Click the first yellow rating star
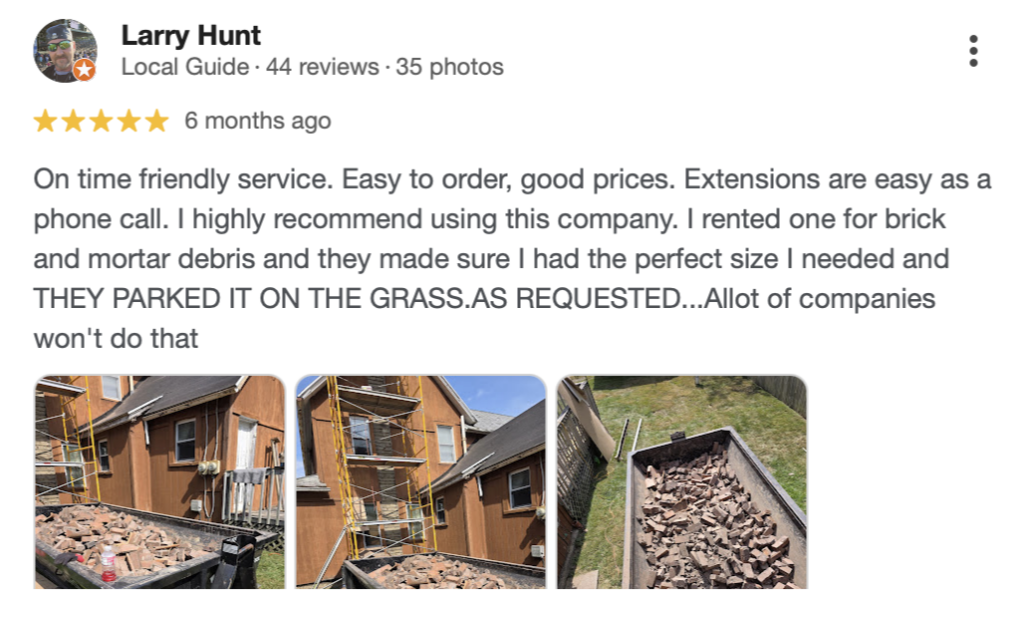Viewport: 1024px width, 618px height. click(45, 122)
